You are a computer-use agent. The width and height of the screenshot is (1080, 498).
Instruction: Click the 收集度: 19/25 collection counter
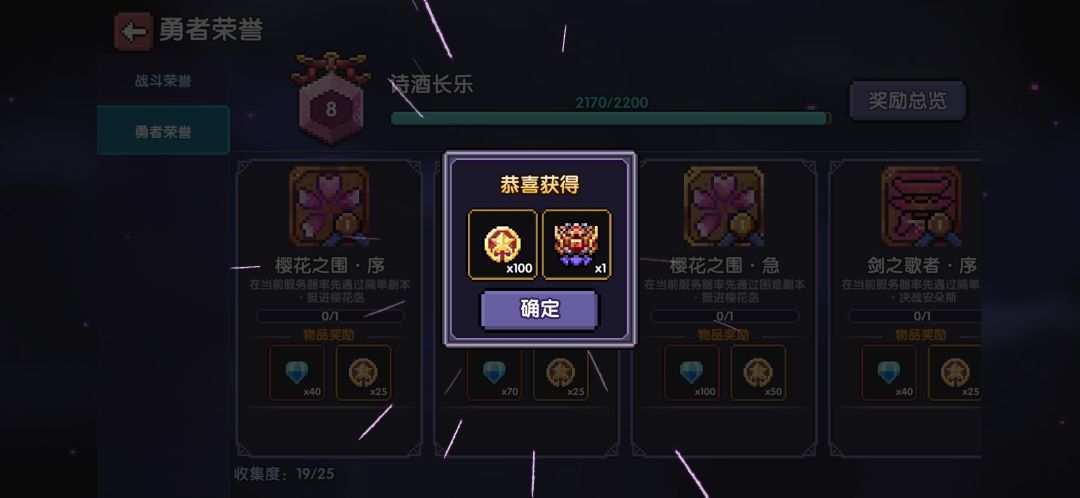(284, 474)
